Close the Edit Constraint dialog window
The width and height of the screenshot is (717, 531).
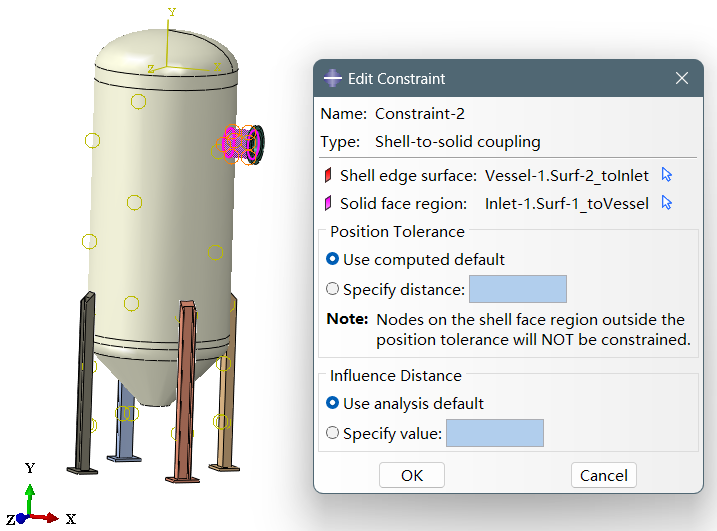point(682,78)
